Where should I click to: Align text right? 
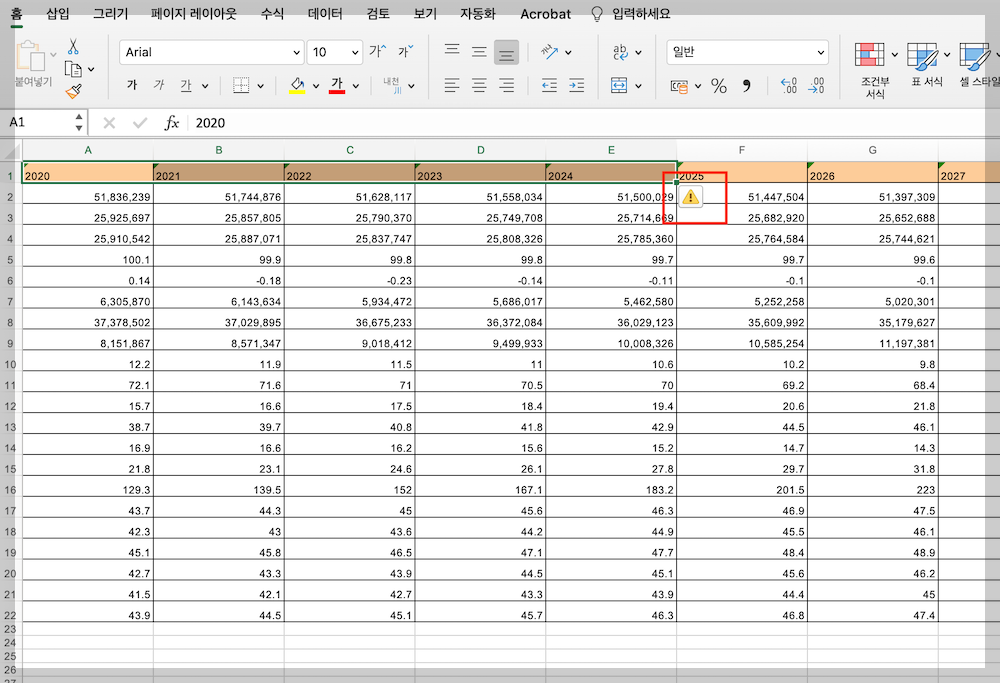point(506,85)
